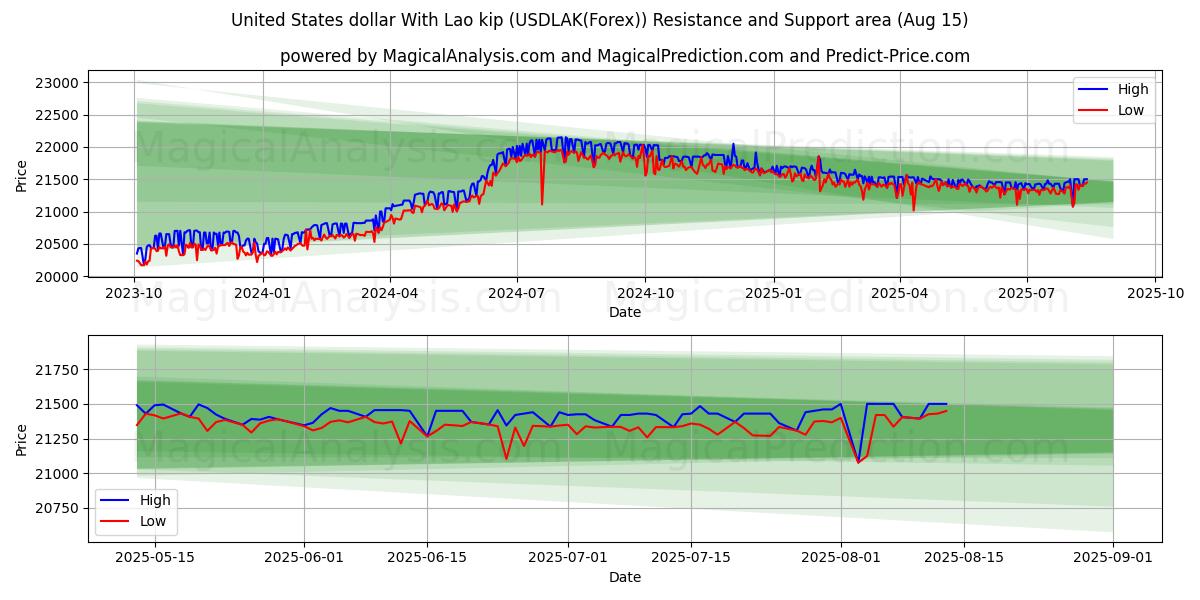1200x600 pixels.
Task: Click the 2025-09-01 date tick label
Action: point(1113,560)
